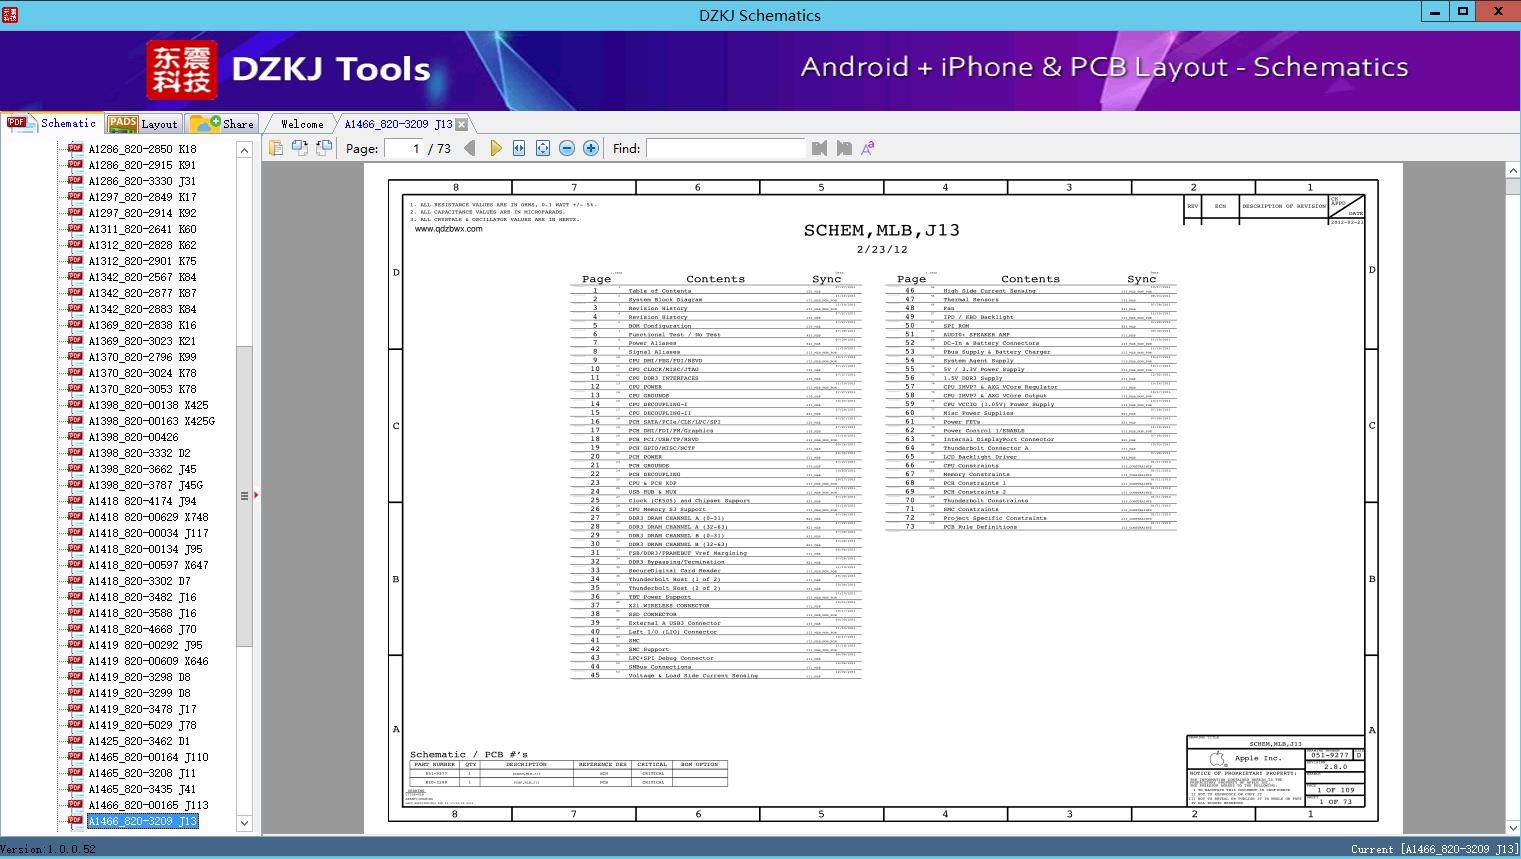
Task: Find next match icon
Action: click(844, 148)
